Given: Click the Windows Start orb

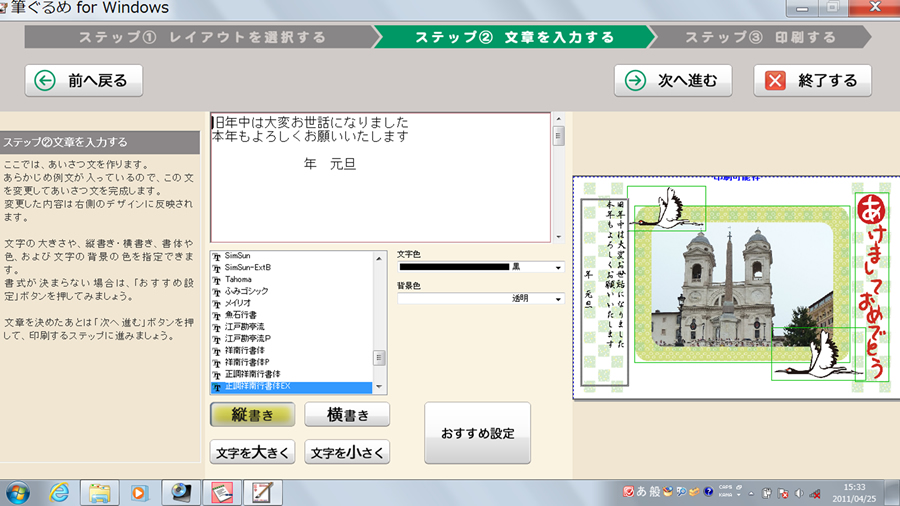Looking at the screenshot, I should coord(18,492).
